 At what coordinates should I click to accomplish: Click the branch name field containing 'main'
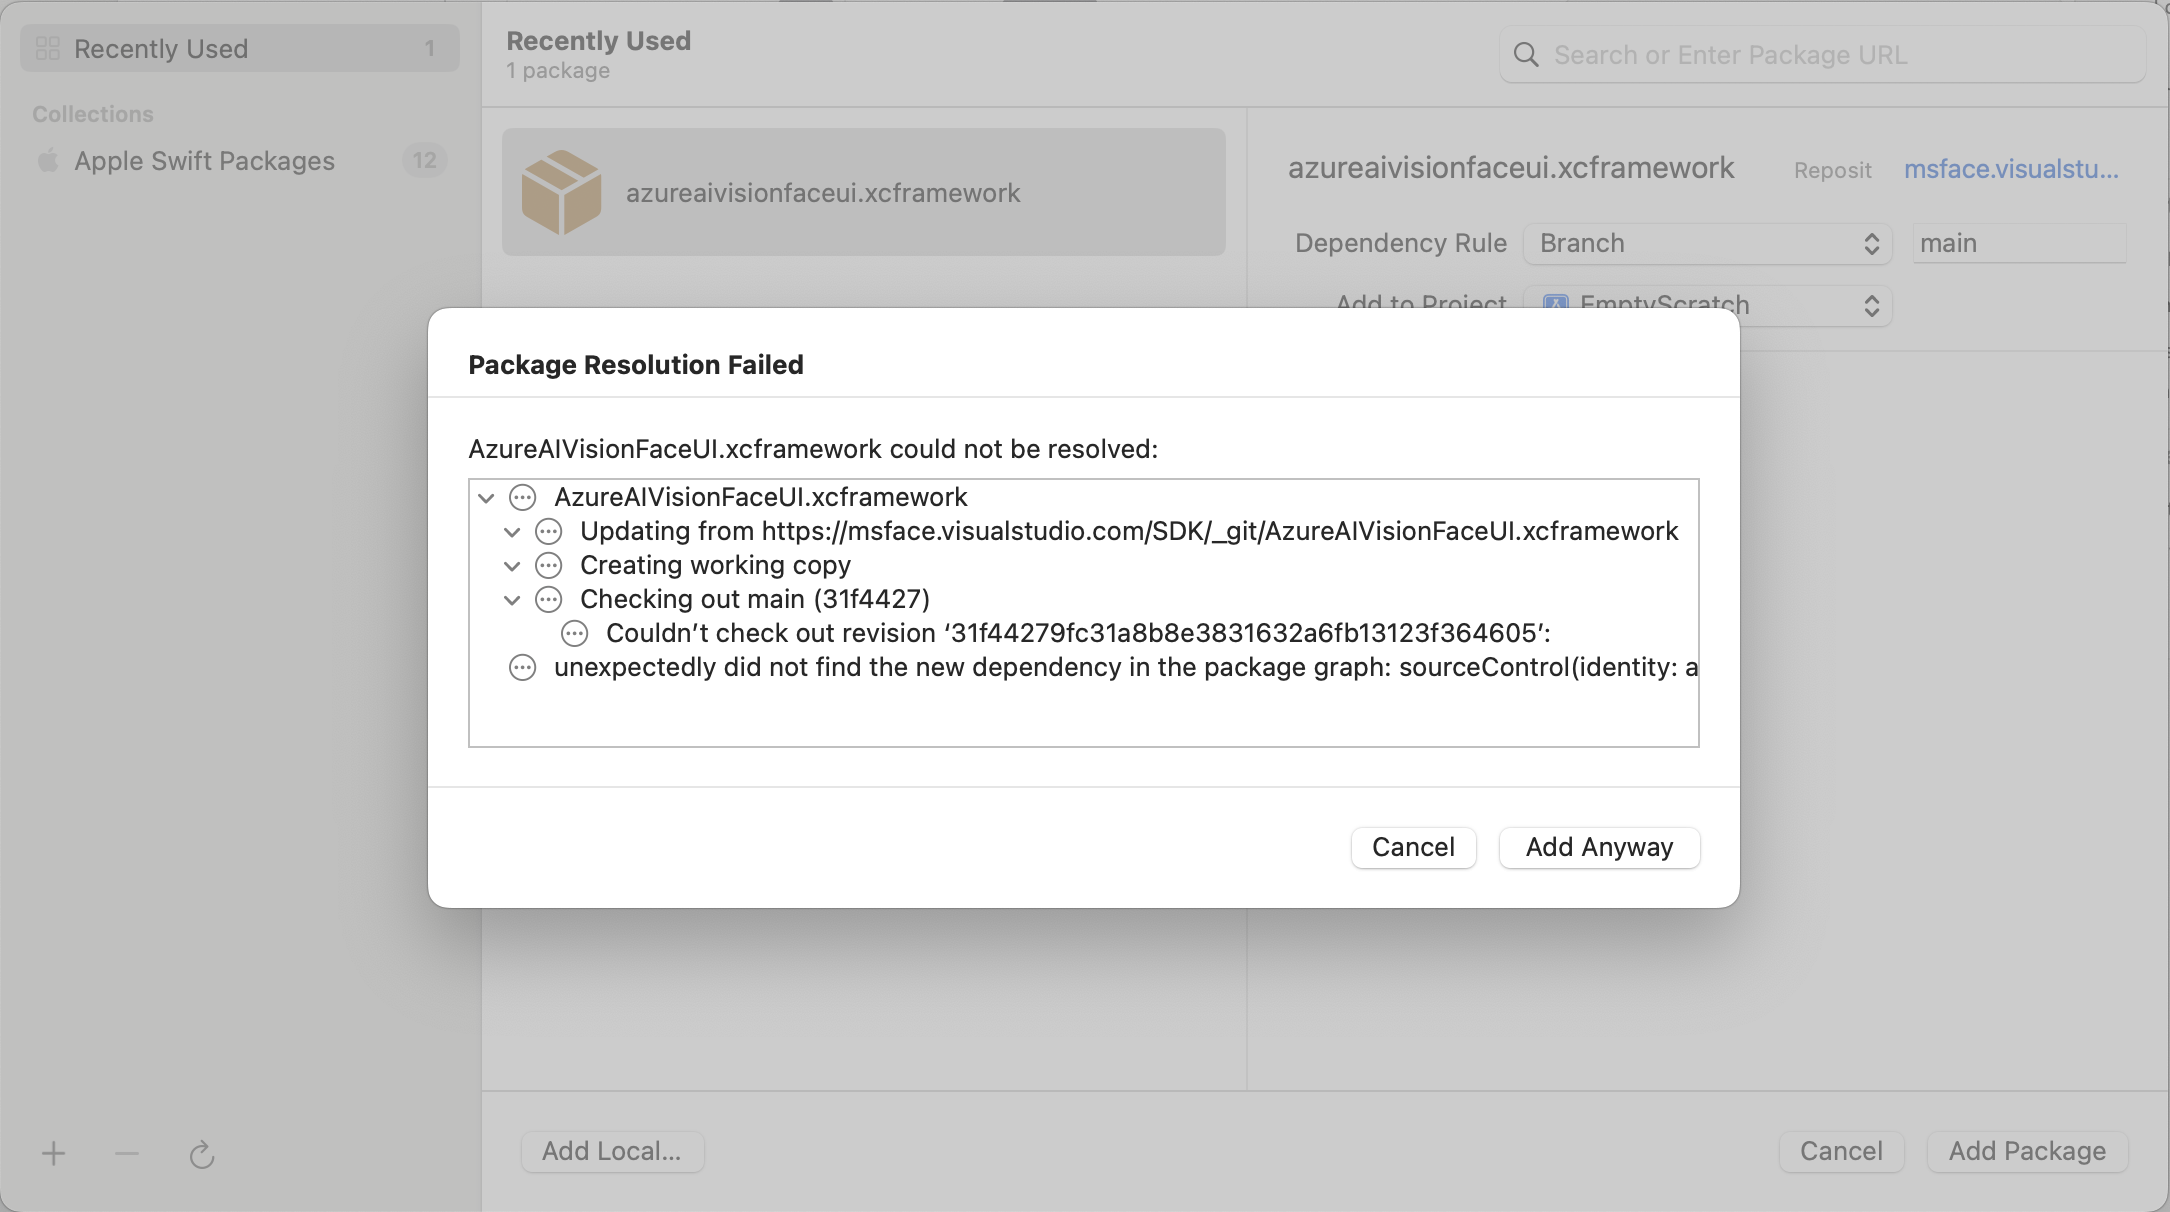click(2019, 243)
